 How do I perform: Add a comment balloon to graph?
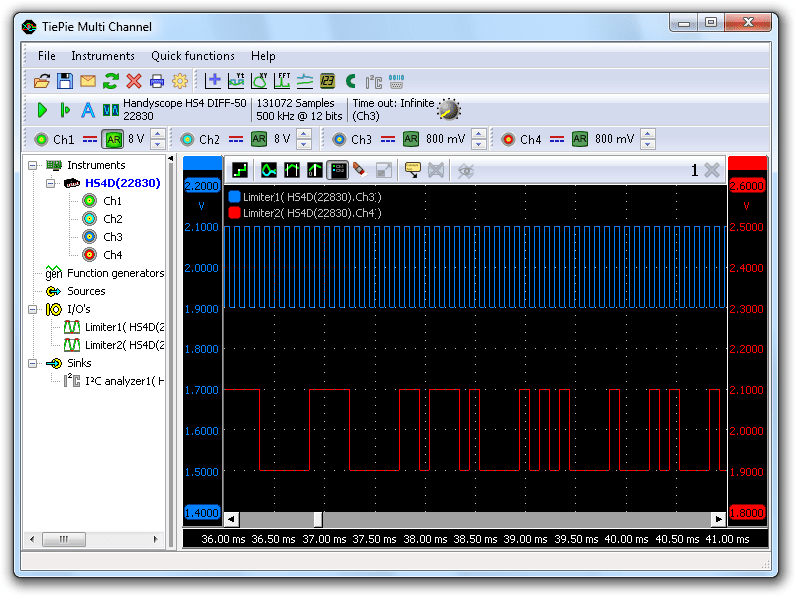(x=413, y=170)
